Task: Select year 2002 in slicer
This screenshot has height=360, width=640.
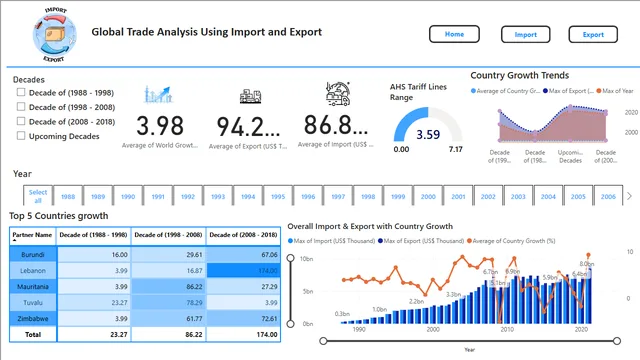Action: pos(488,196)
